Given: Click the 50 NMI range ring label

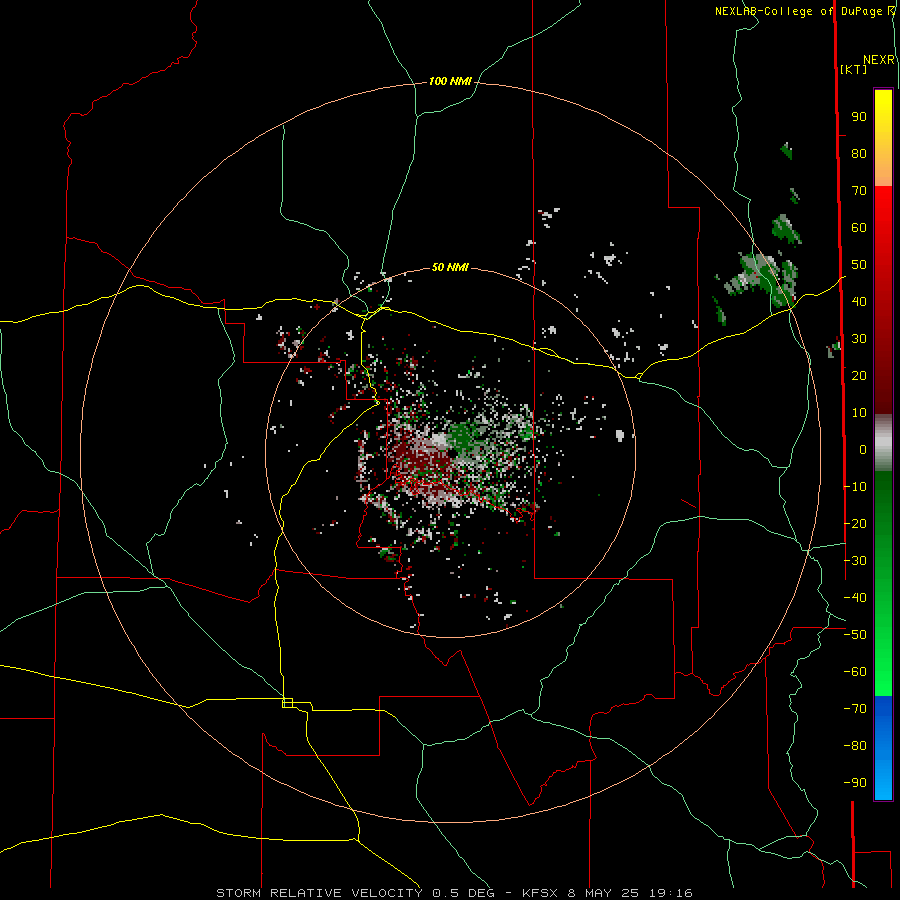Looking at the screenshot, I should [450, 267].
